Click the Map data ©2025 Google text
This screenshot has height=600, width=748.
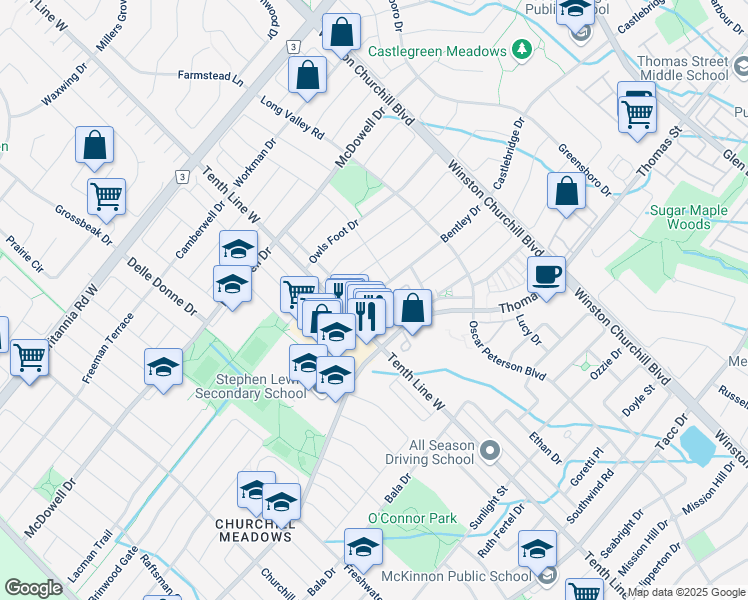pyautogui.click(x=686, y=592)
